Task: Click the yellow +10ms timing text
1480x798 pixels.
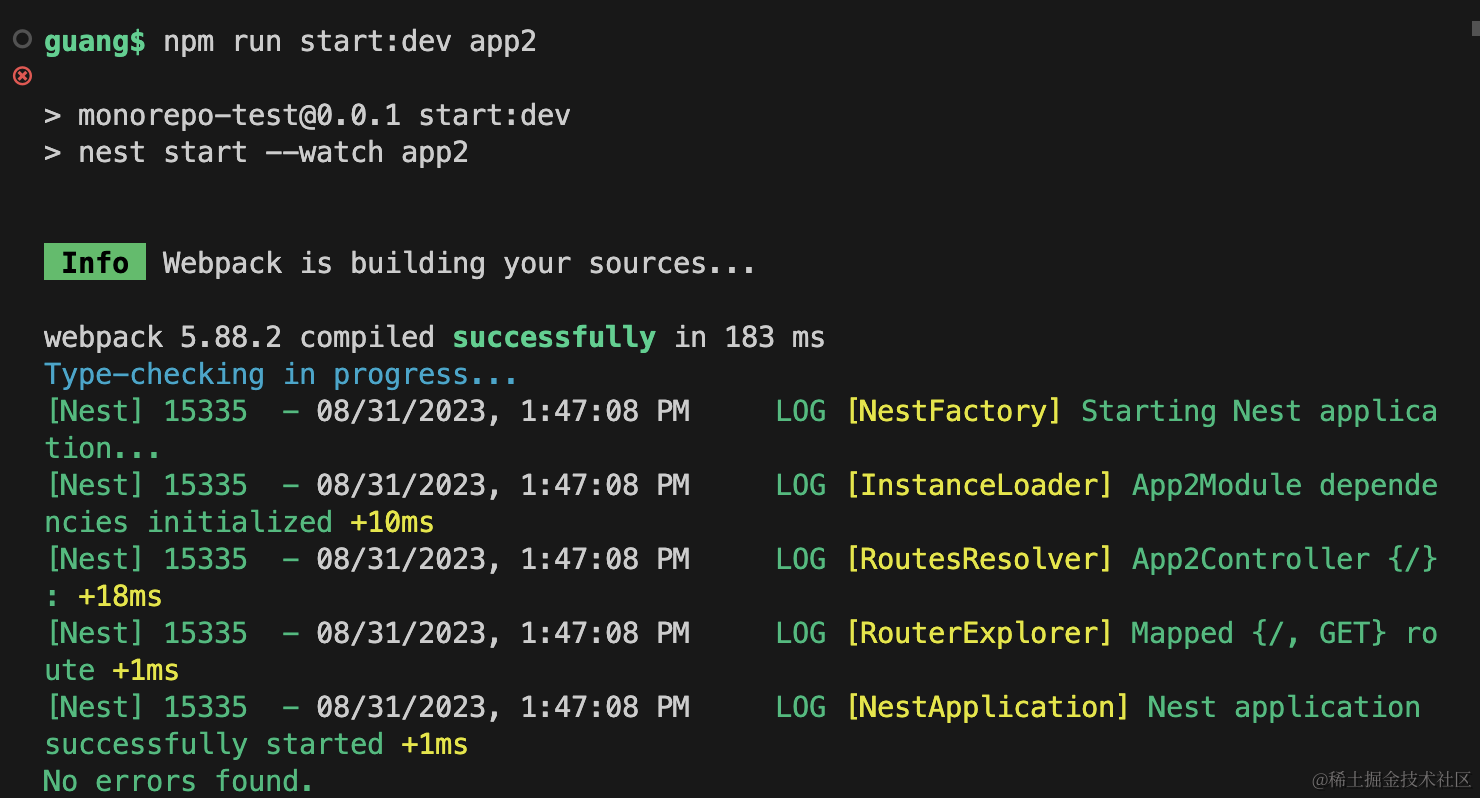Action: coord(392,523)
